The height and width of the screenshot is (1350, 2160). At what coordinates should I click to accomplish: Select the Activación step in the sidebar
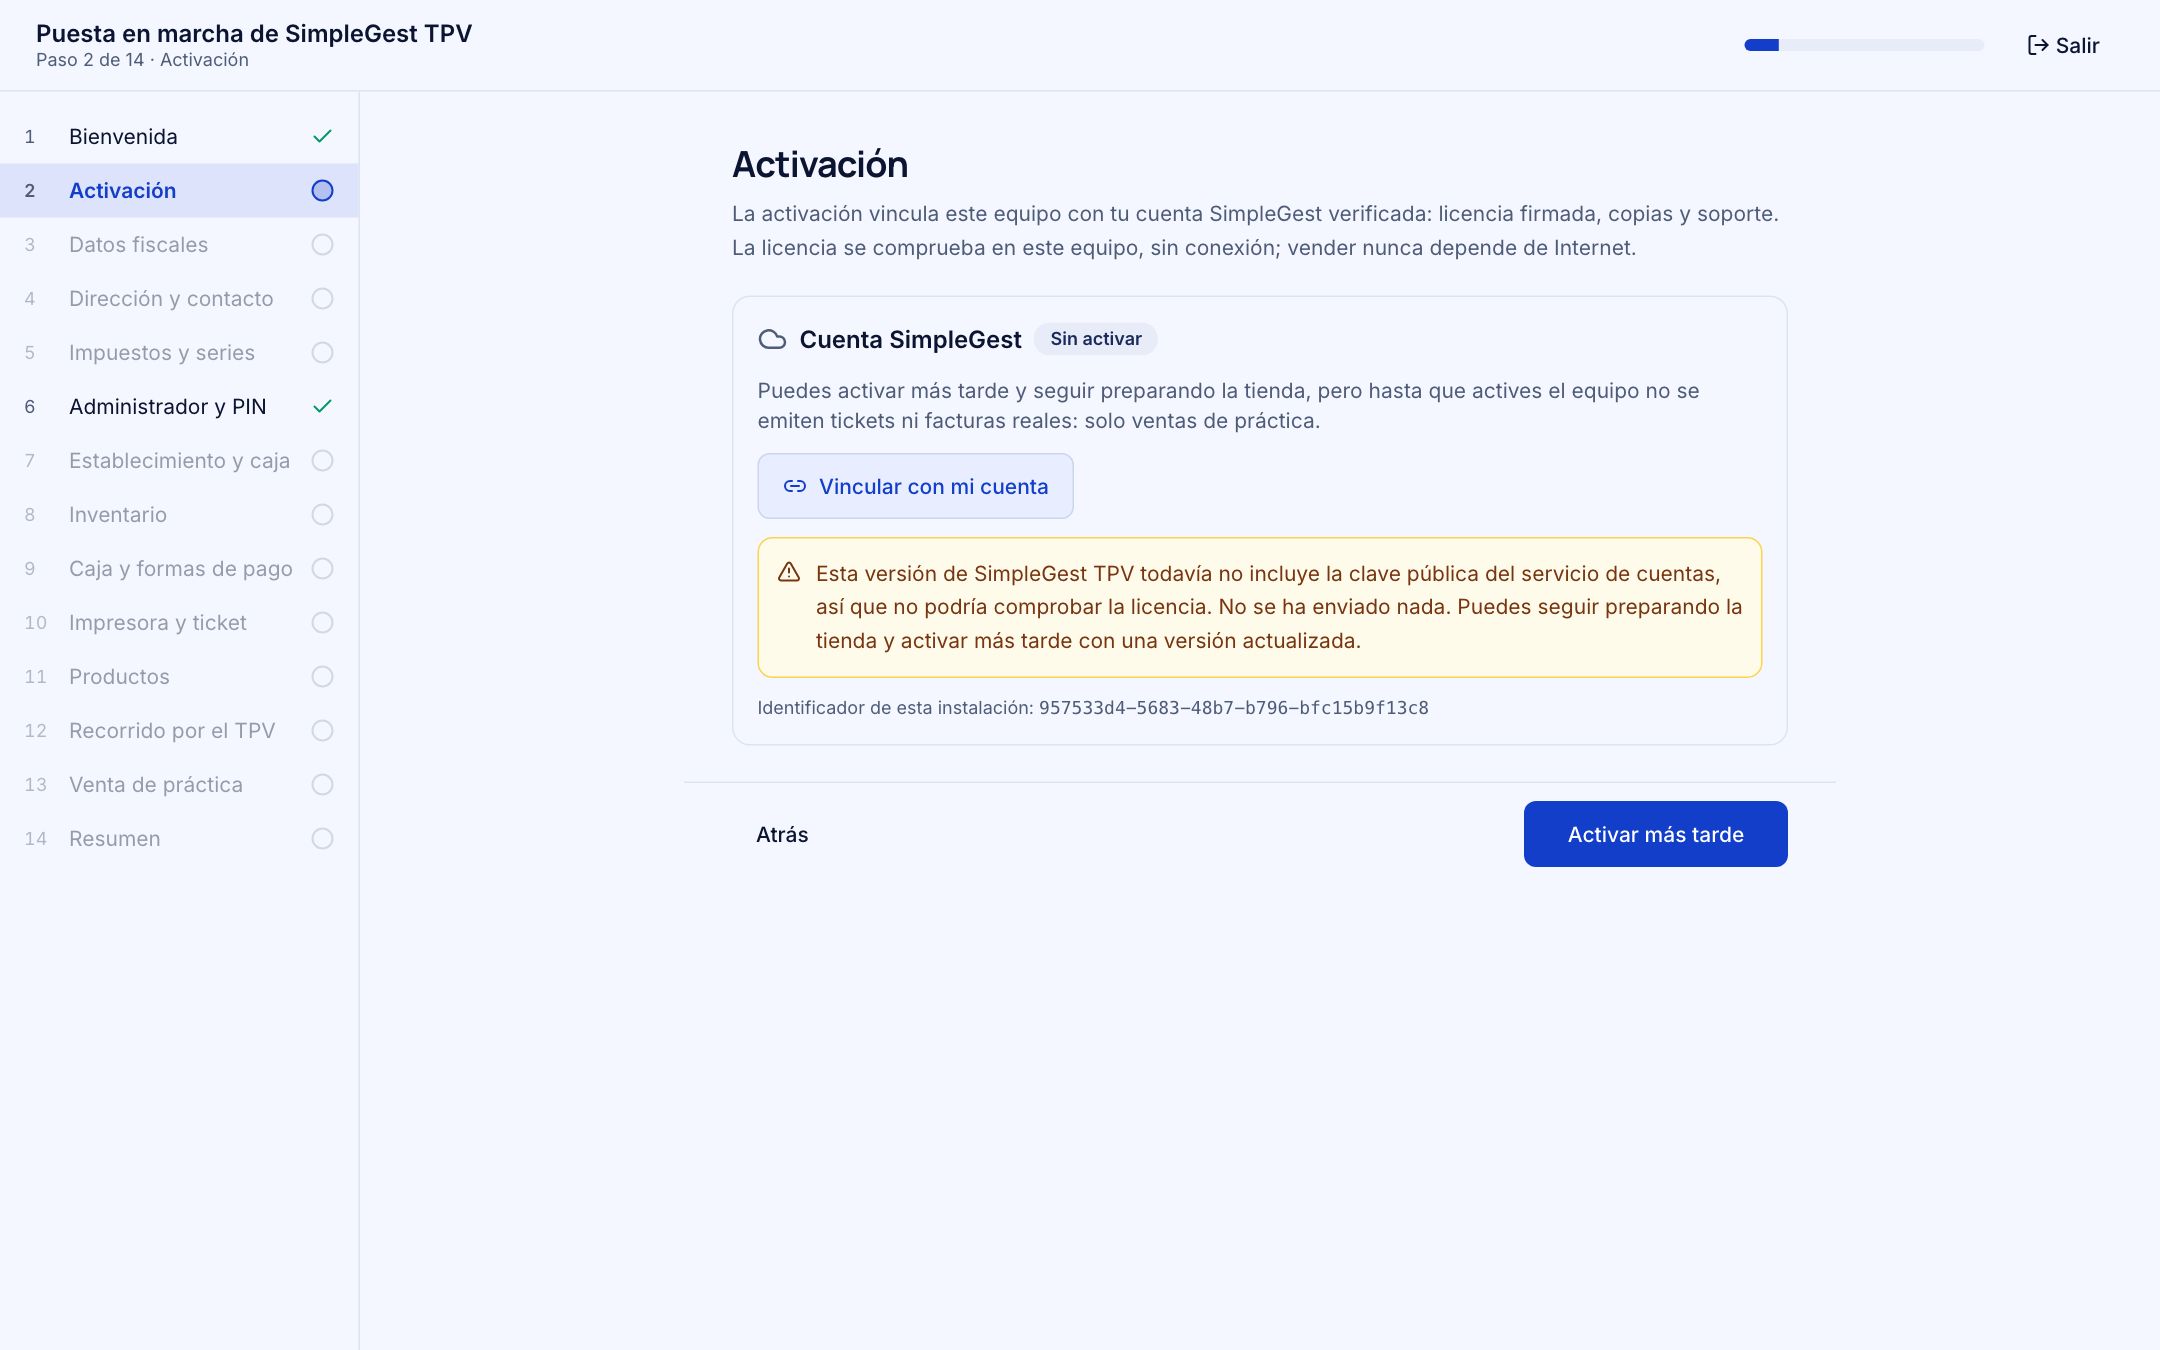(179, 190)
